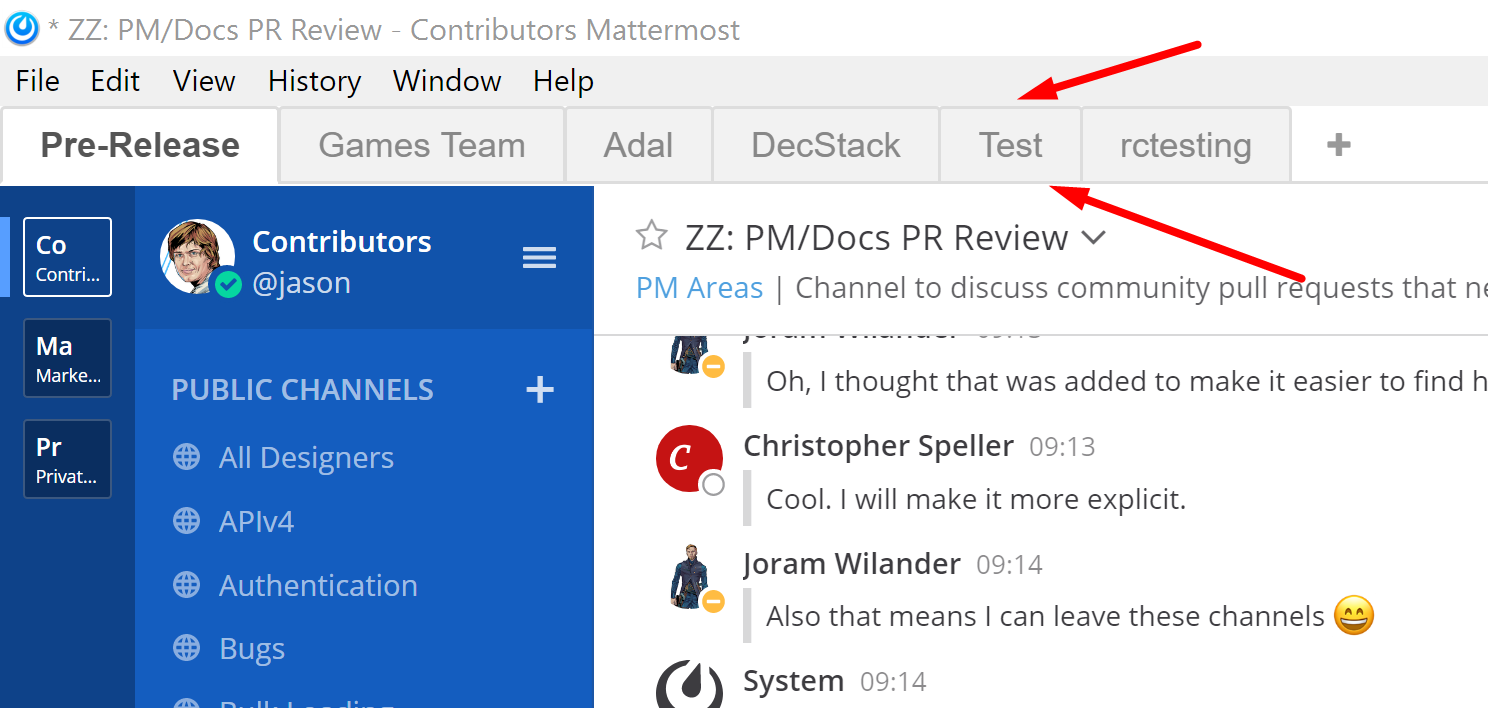Click the grinning emoji in Joram's message
Screen dimensions: 1488x708
[1354, 615]
